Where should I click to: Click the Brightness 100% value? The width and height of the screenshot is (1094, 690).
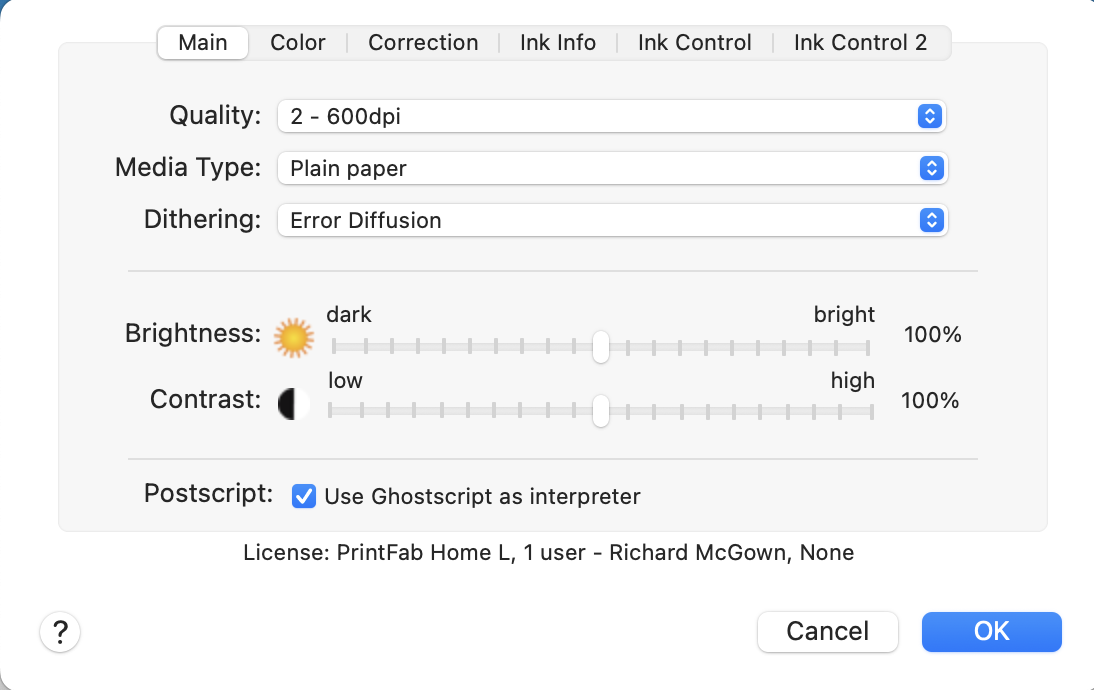pos(932,335)
